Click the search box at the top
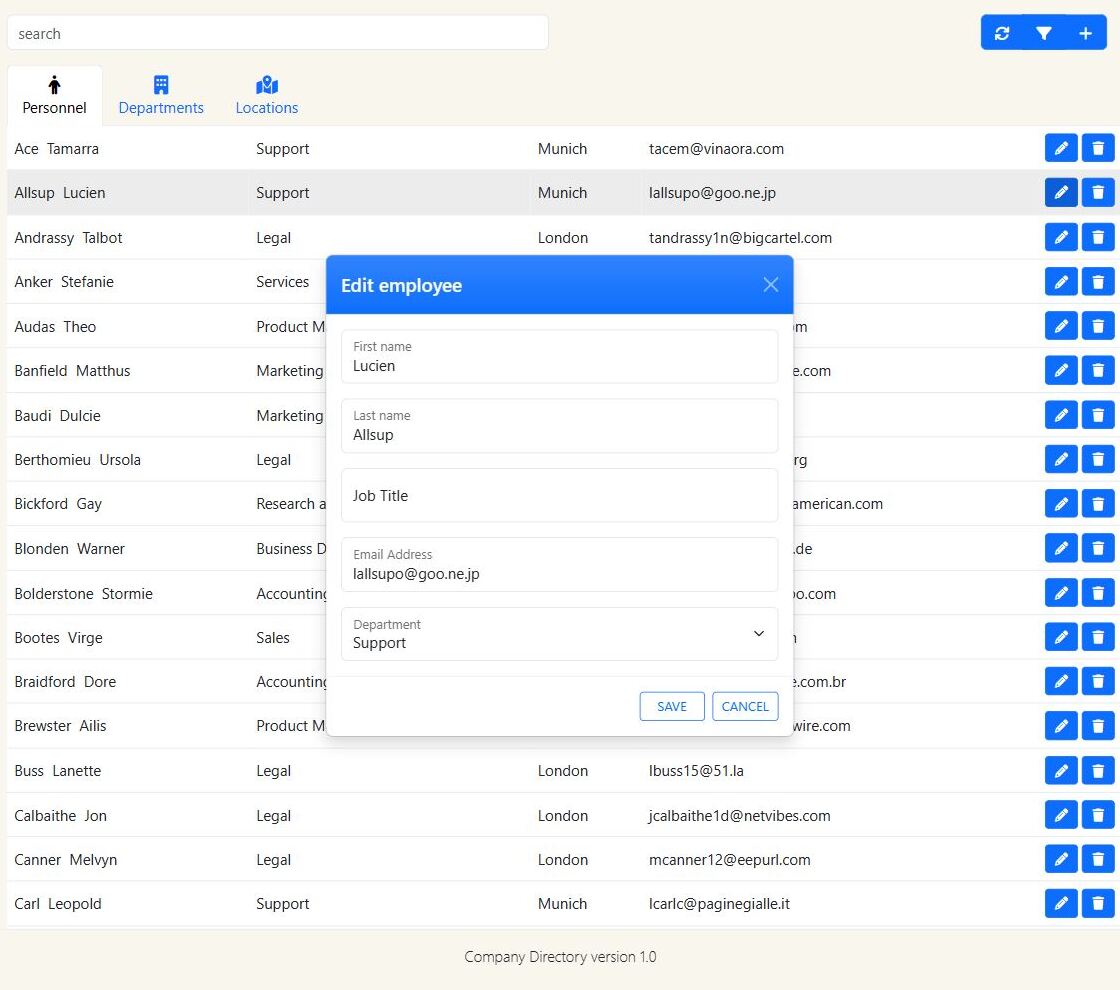Image resolution: width=1120 pixels, height=990 pixels. point(278,32)
